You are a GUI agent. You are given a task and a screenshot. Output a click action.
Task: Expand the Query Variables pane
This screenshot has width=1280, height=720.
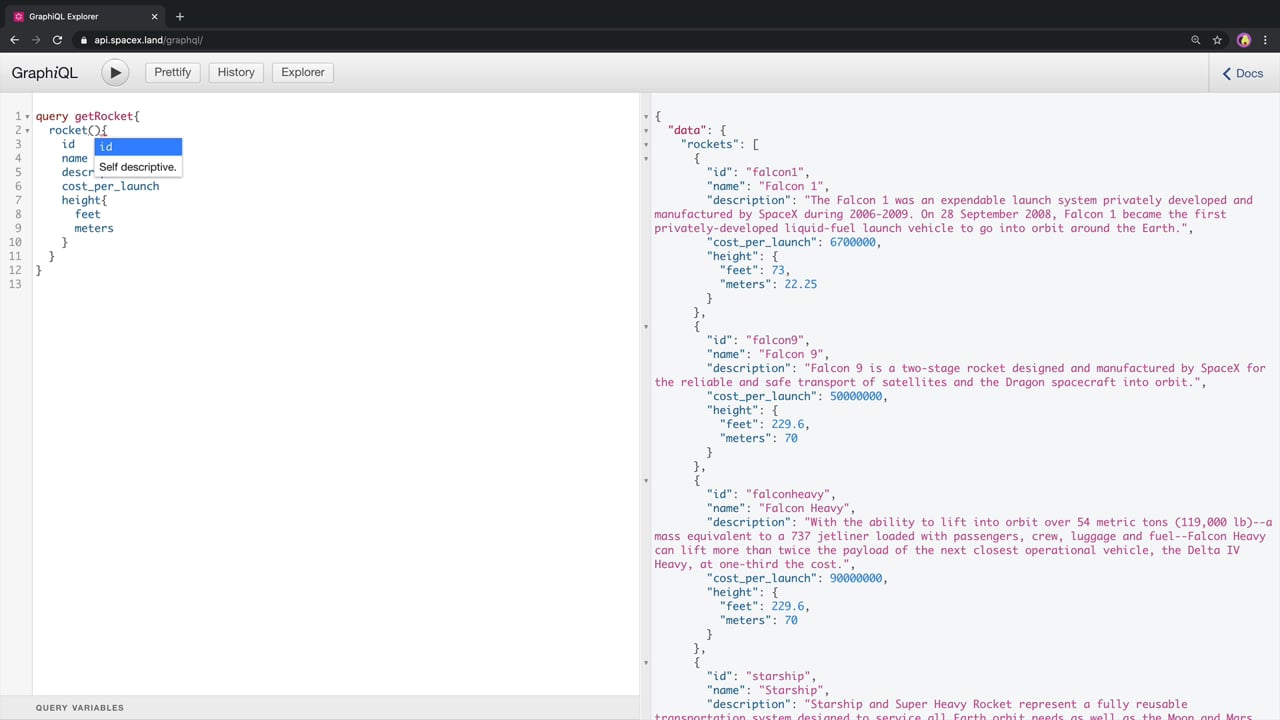tap(80, 707)
